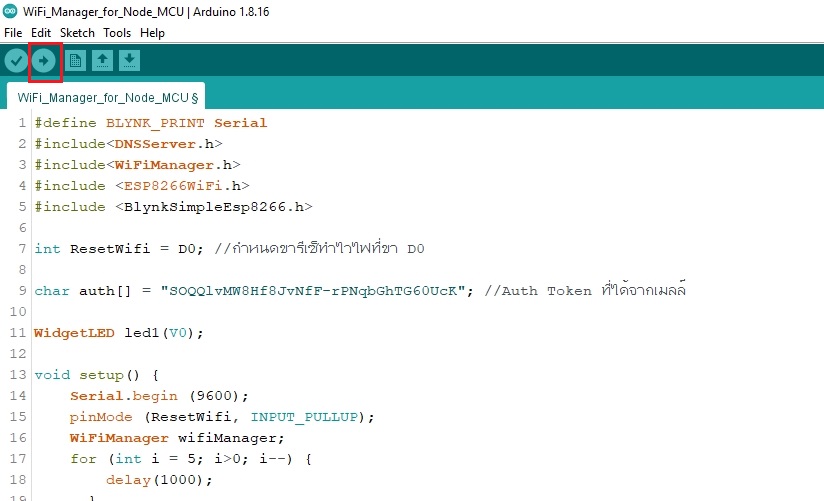Viewport: 824px width, 501px height.
Task: Open the Tools menu
Action: (x=117, y=33)
